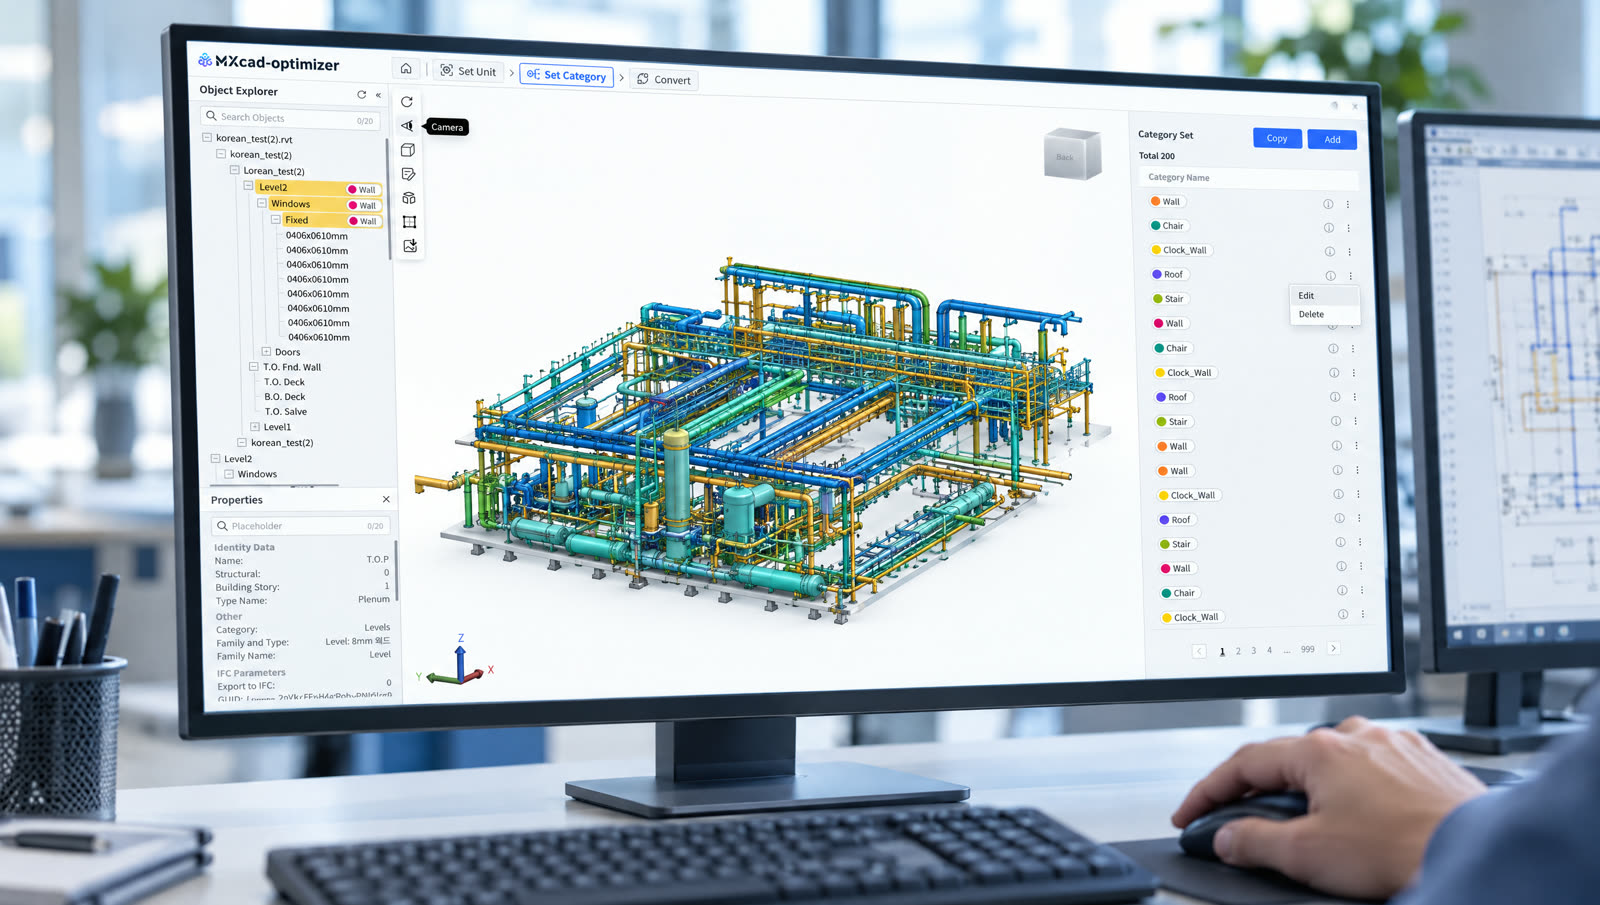The image size is (1600, 905).
Task: Click the 3D box view tool icon
Action: click(408, 150)
